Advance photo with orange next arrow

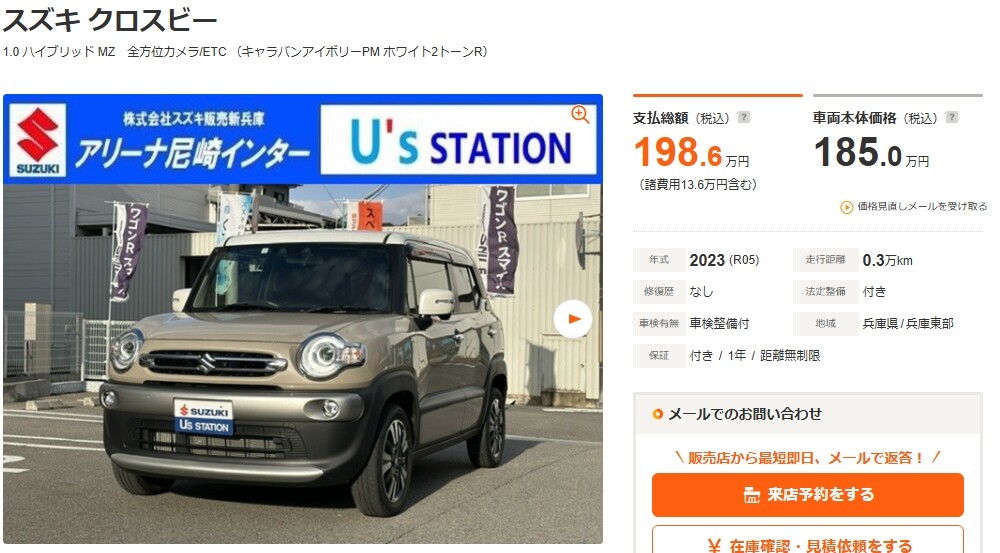(572, 319)
